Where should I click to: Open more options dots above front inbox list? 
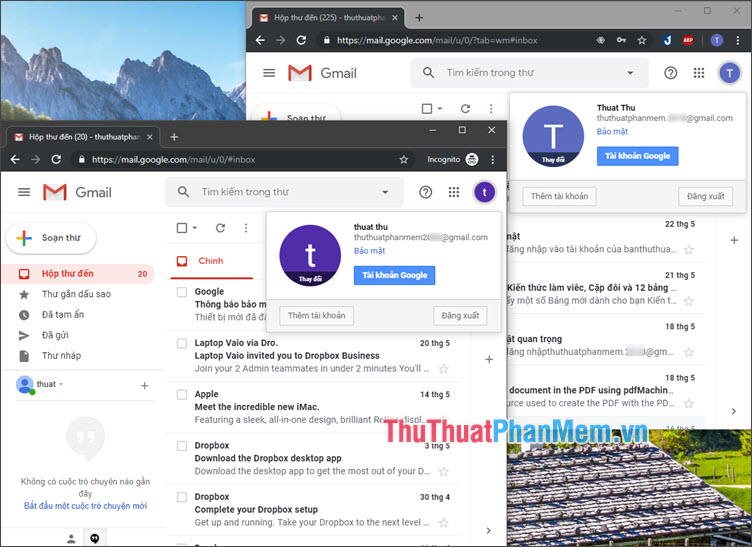point(246,228)
